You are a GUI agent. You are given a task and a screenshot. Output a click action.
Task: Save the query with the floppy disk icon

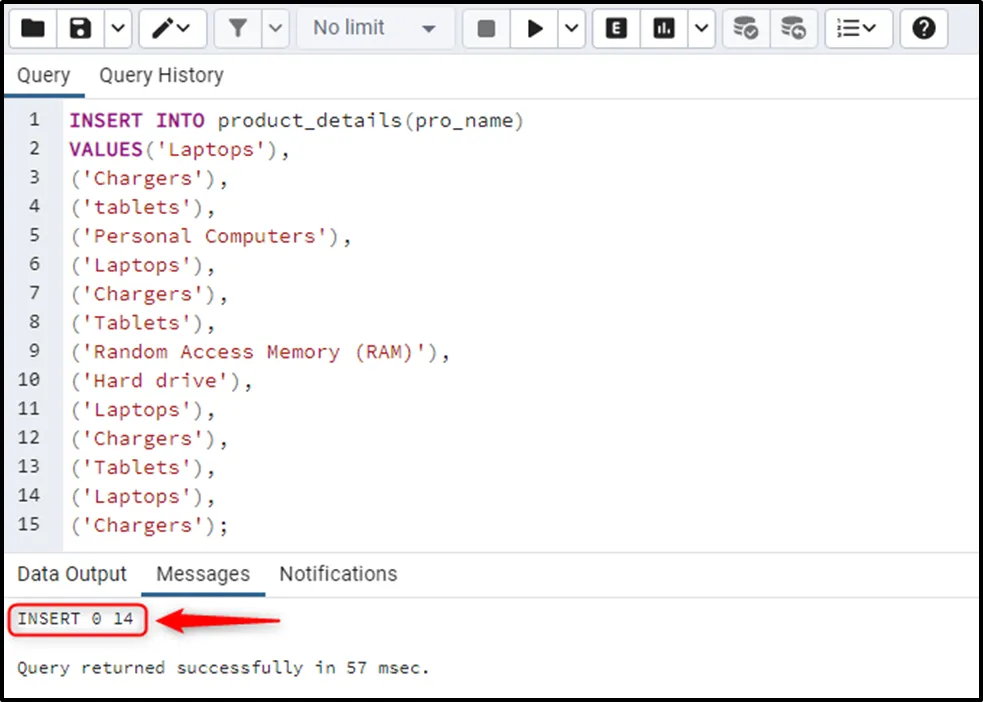click(80, 28)
